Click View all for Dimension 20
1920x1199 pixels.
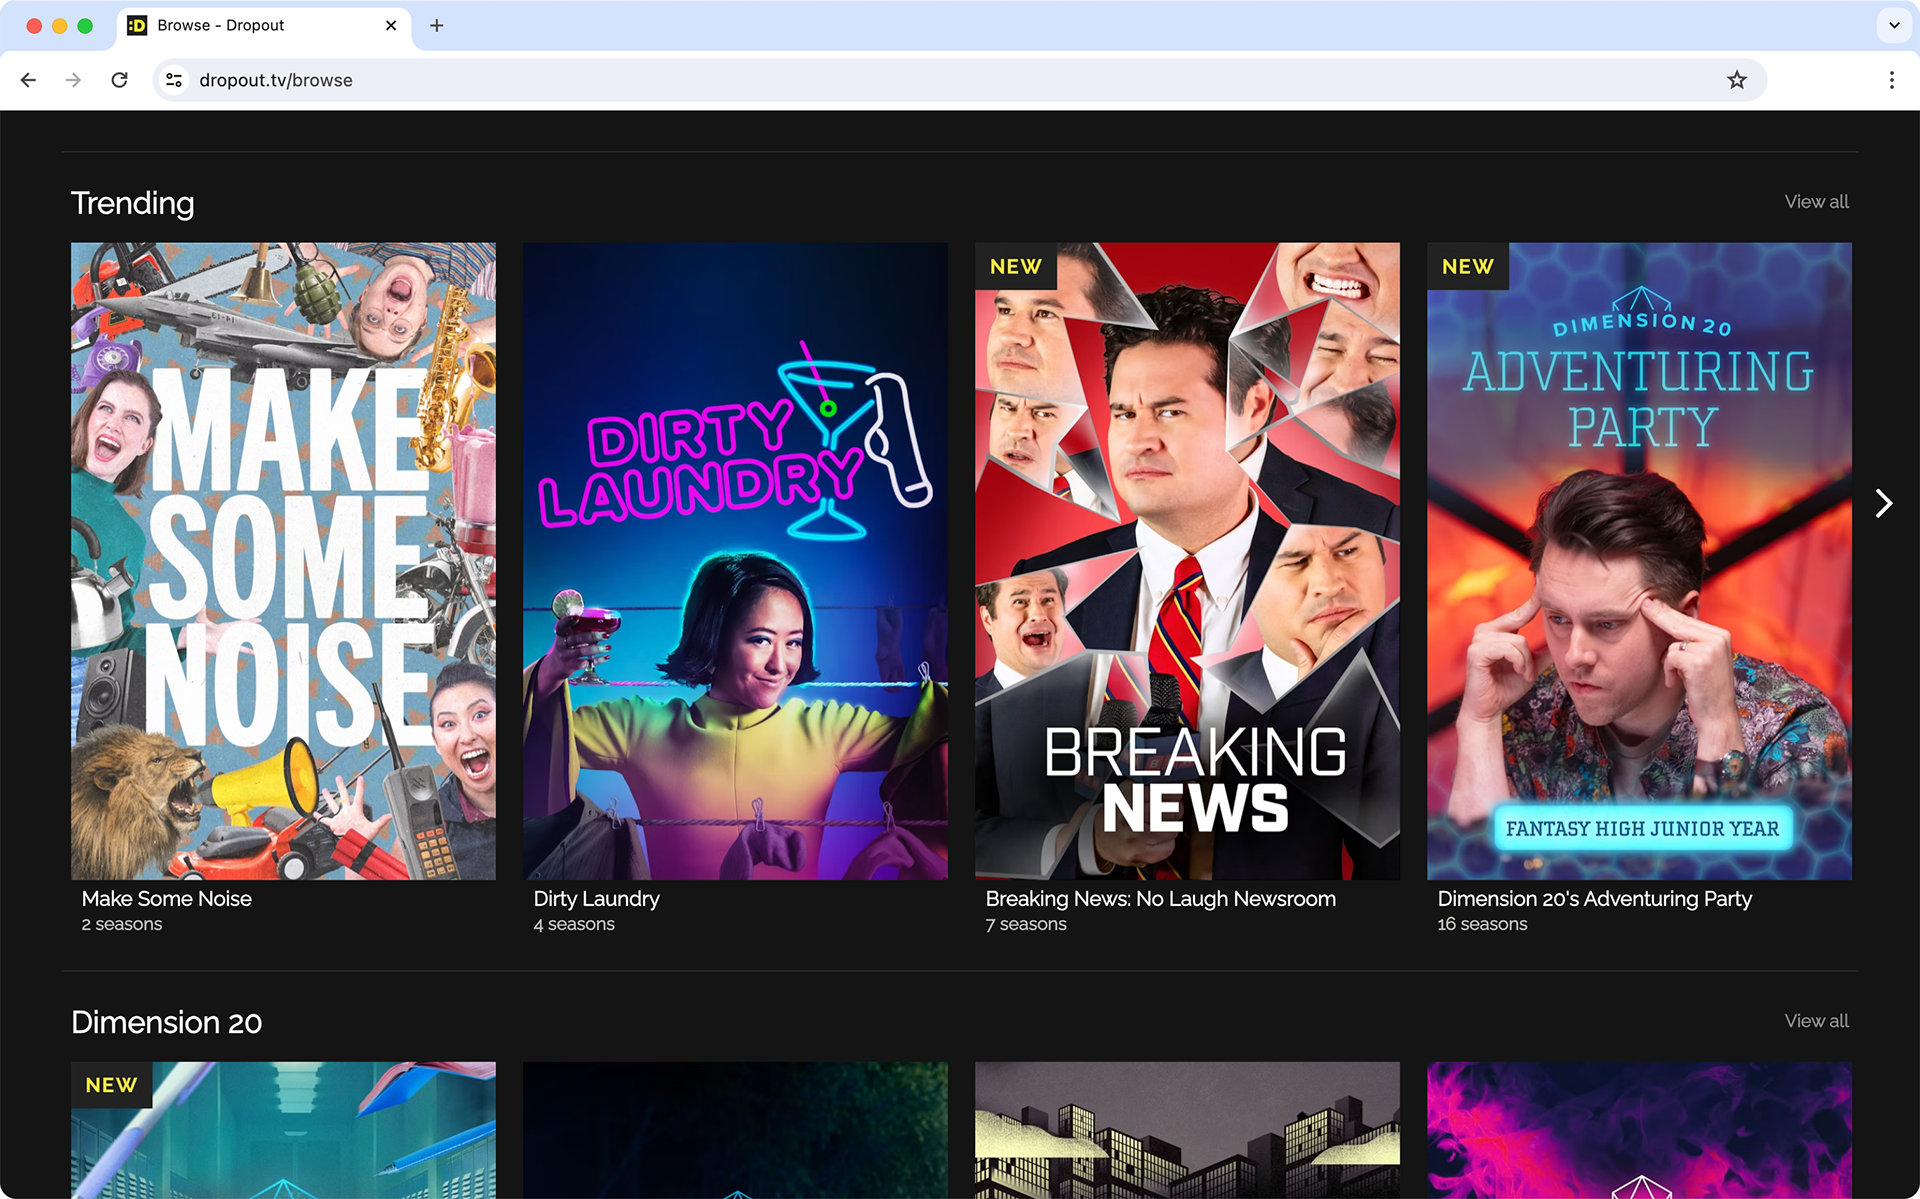(1816, 1021)
